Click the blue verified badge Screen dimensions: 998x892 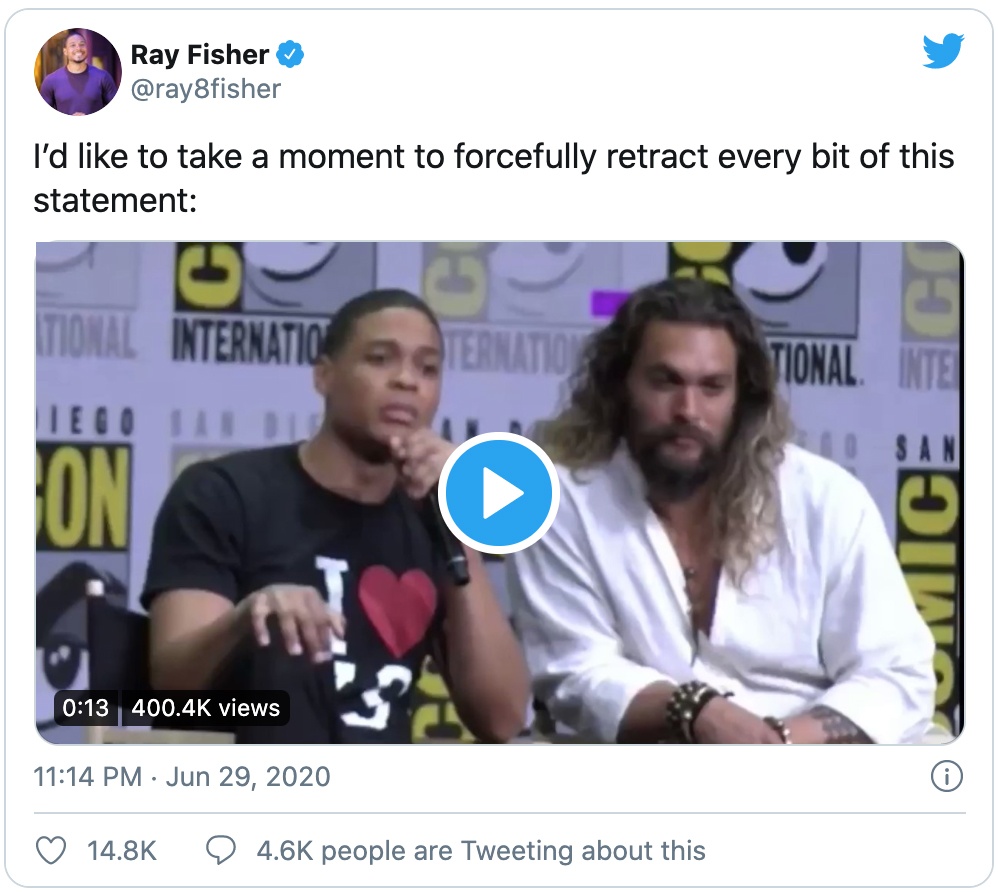[290, 54]
